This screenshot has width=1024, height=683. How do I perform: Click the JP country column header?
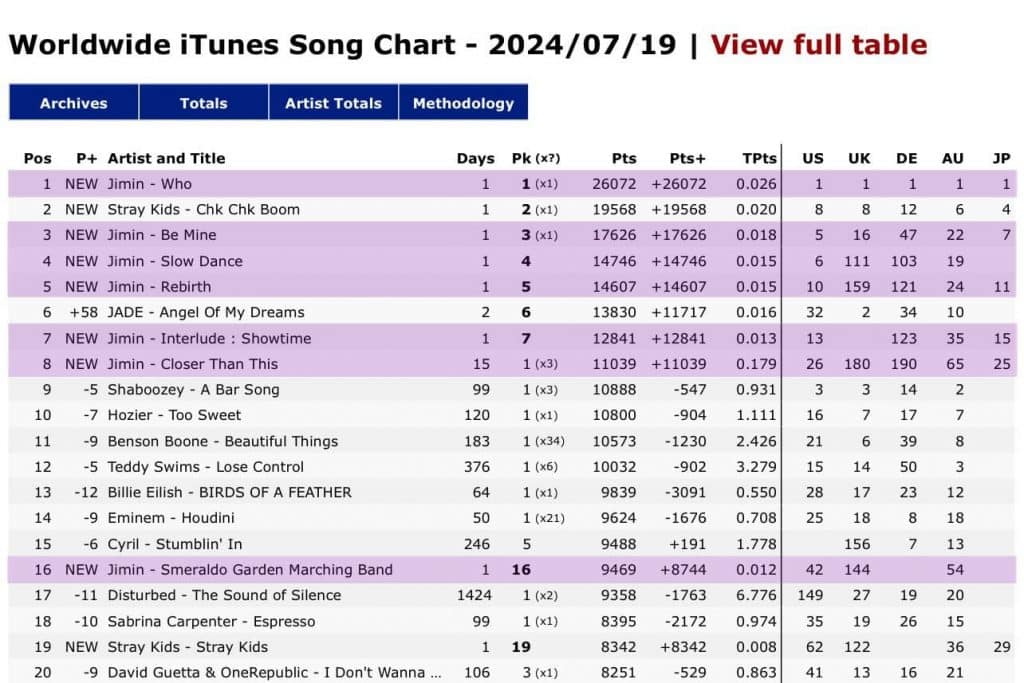[x=1001, y=158]
